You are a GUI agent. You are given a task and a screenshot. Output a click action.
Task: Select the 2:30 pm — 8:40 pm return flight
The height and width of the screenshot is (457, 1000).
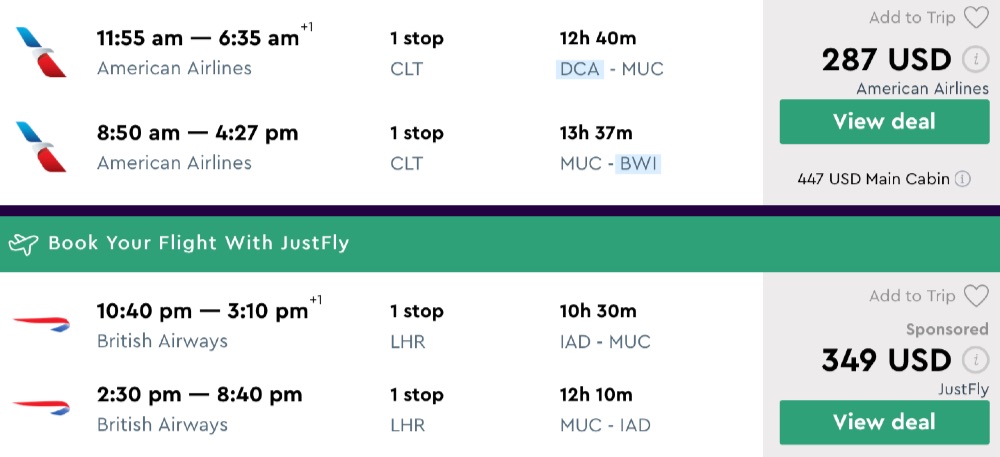[197, 395]
